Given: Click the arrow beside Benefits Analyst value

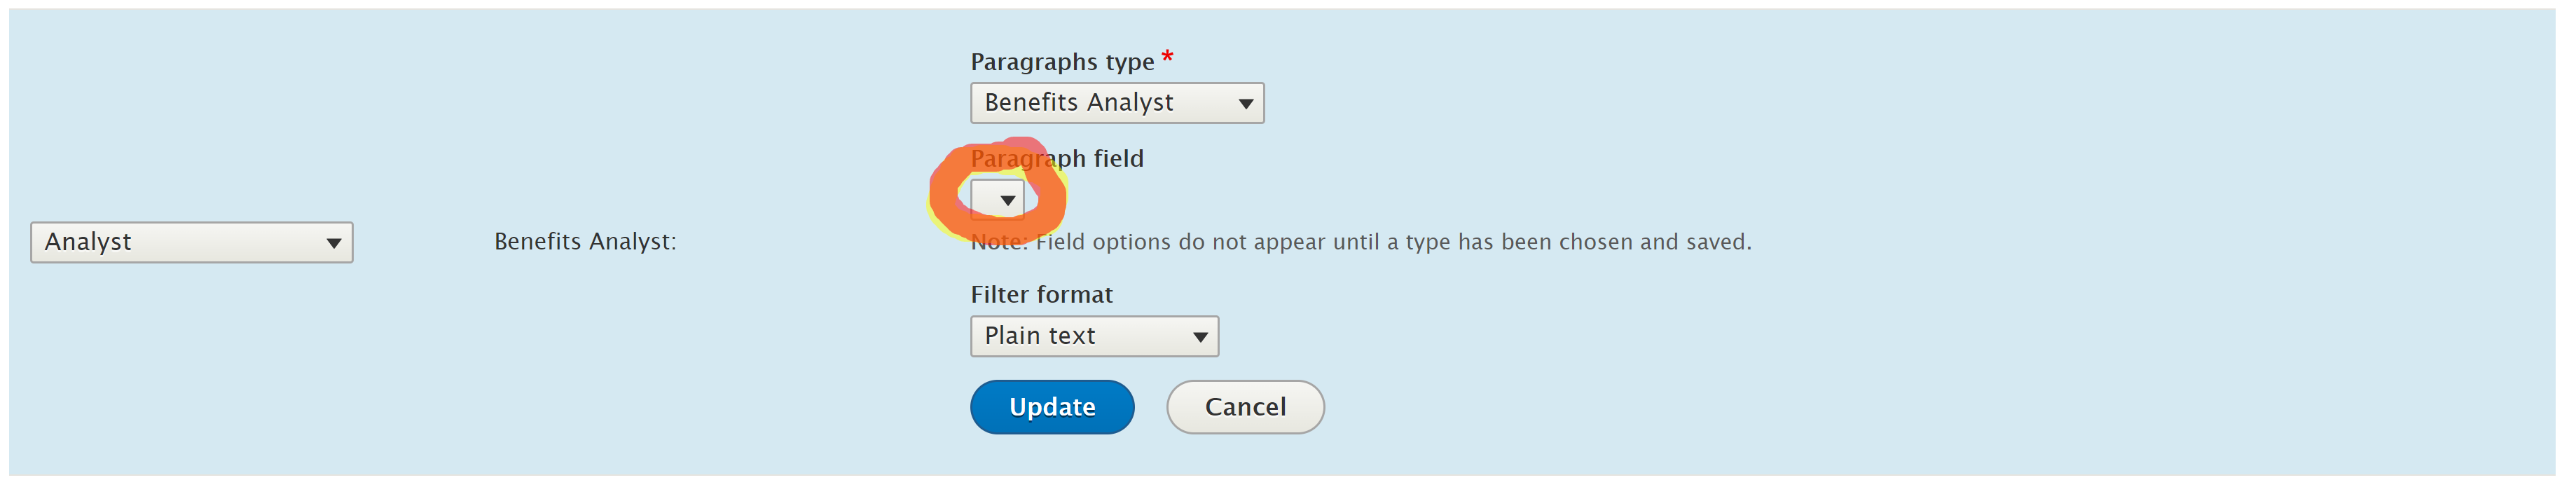Looking at the screenshot, I should point(1246,104).
